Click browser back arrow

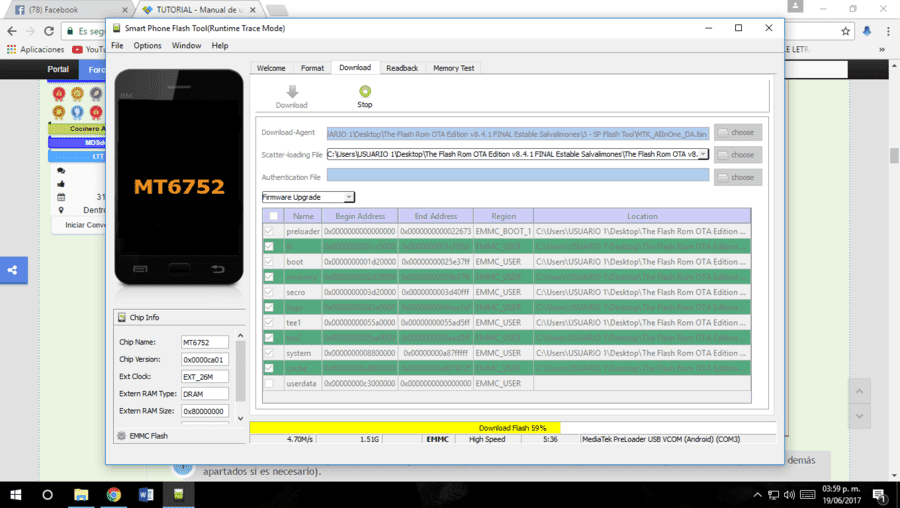[12, 31]
